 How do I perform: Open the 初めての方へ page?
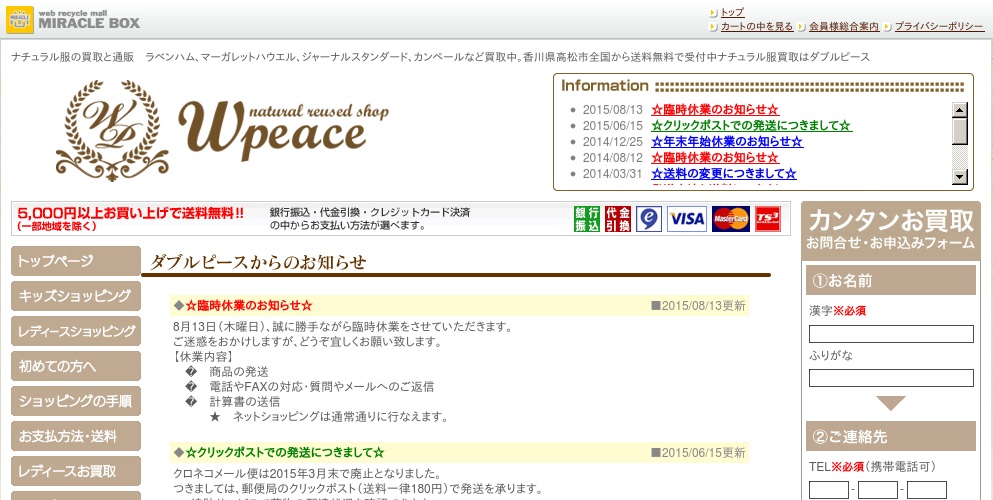[76, 366]
